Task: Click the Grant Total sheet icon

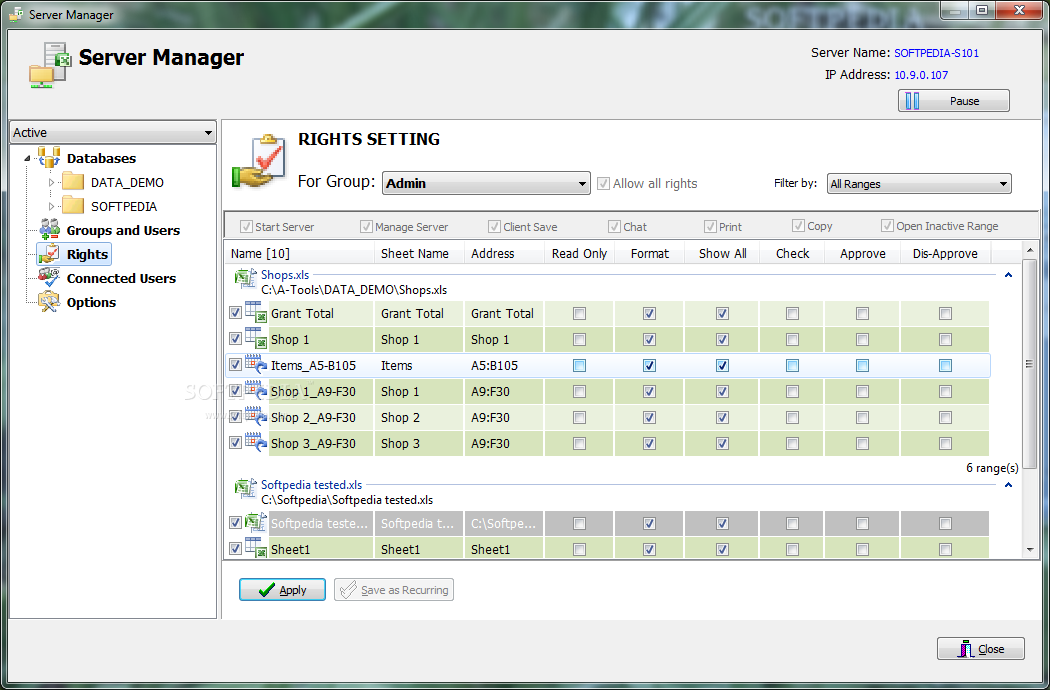Action: (x=256, y=312)
